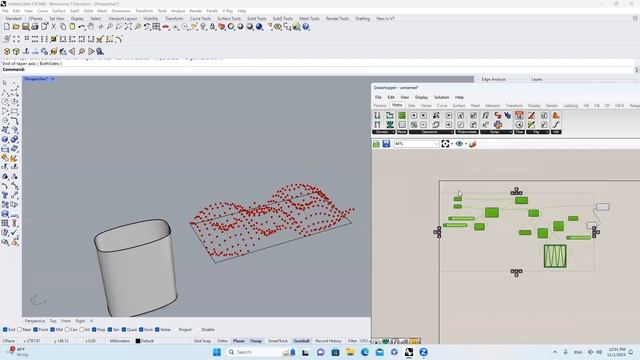Screen dimensions: 640x360
Task: Toggle Osnap in status bar
Action: pyautogui.click(x=256, y=341)
